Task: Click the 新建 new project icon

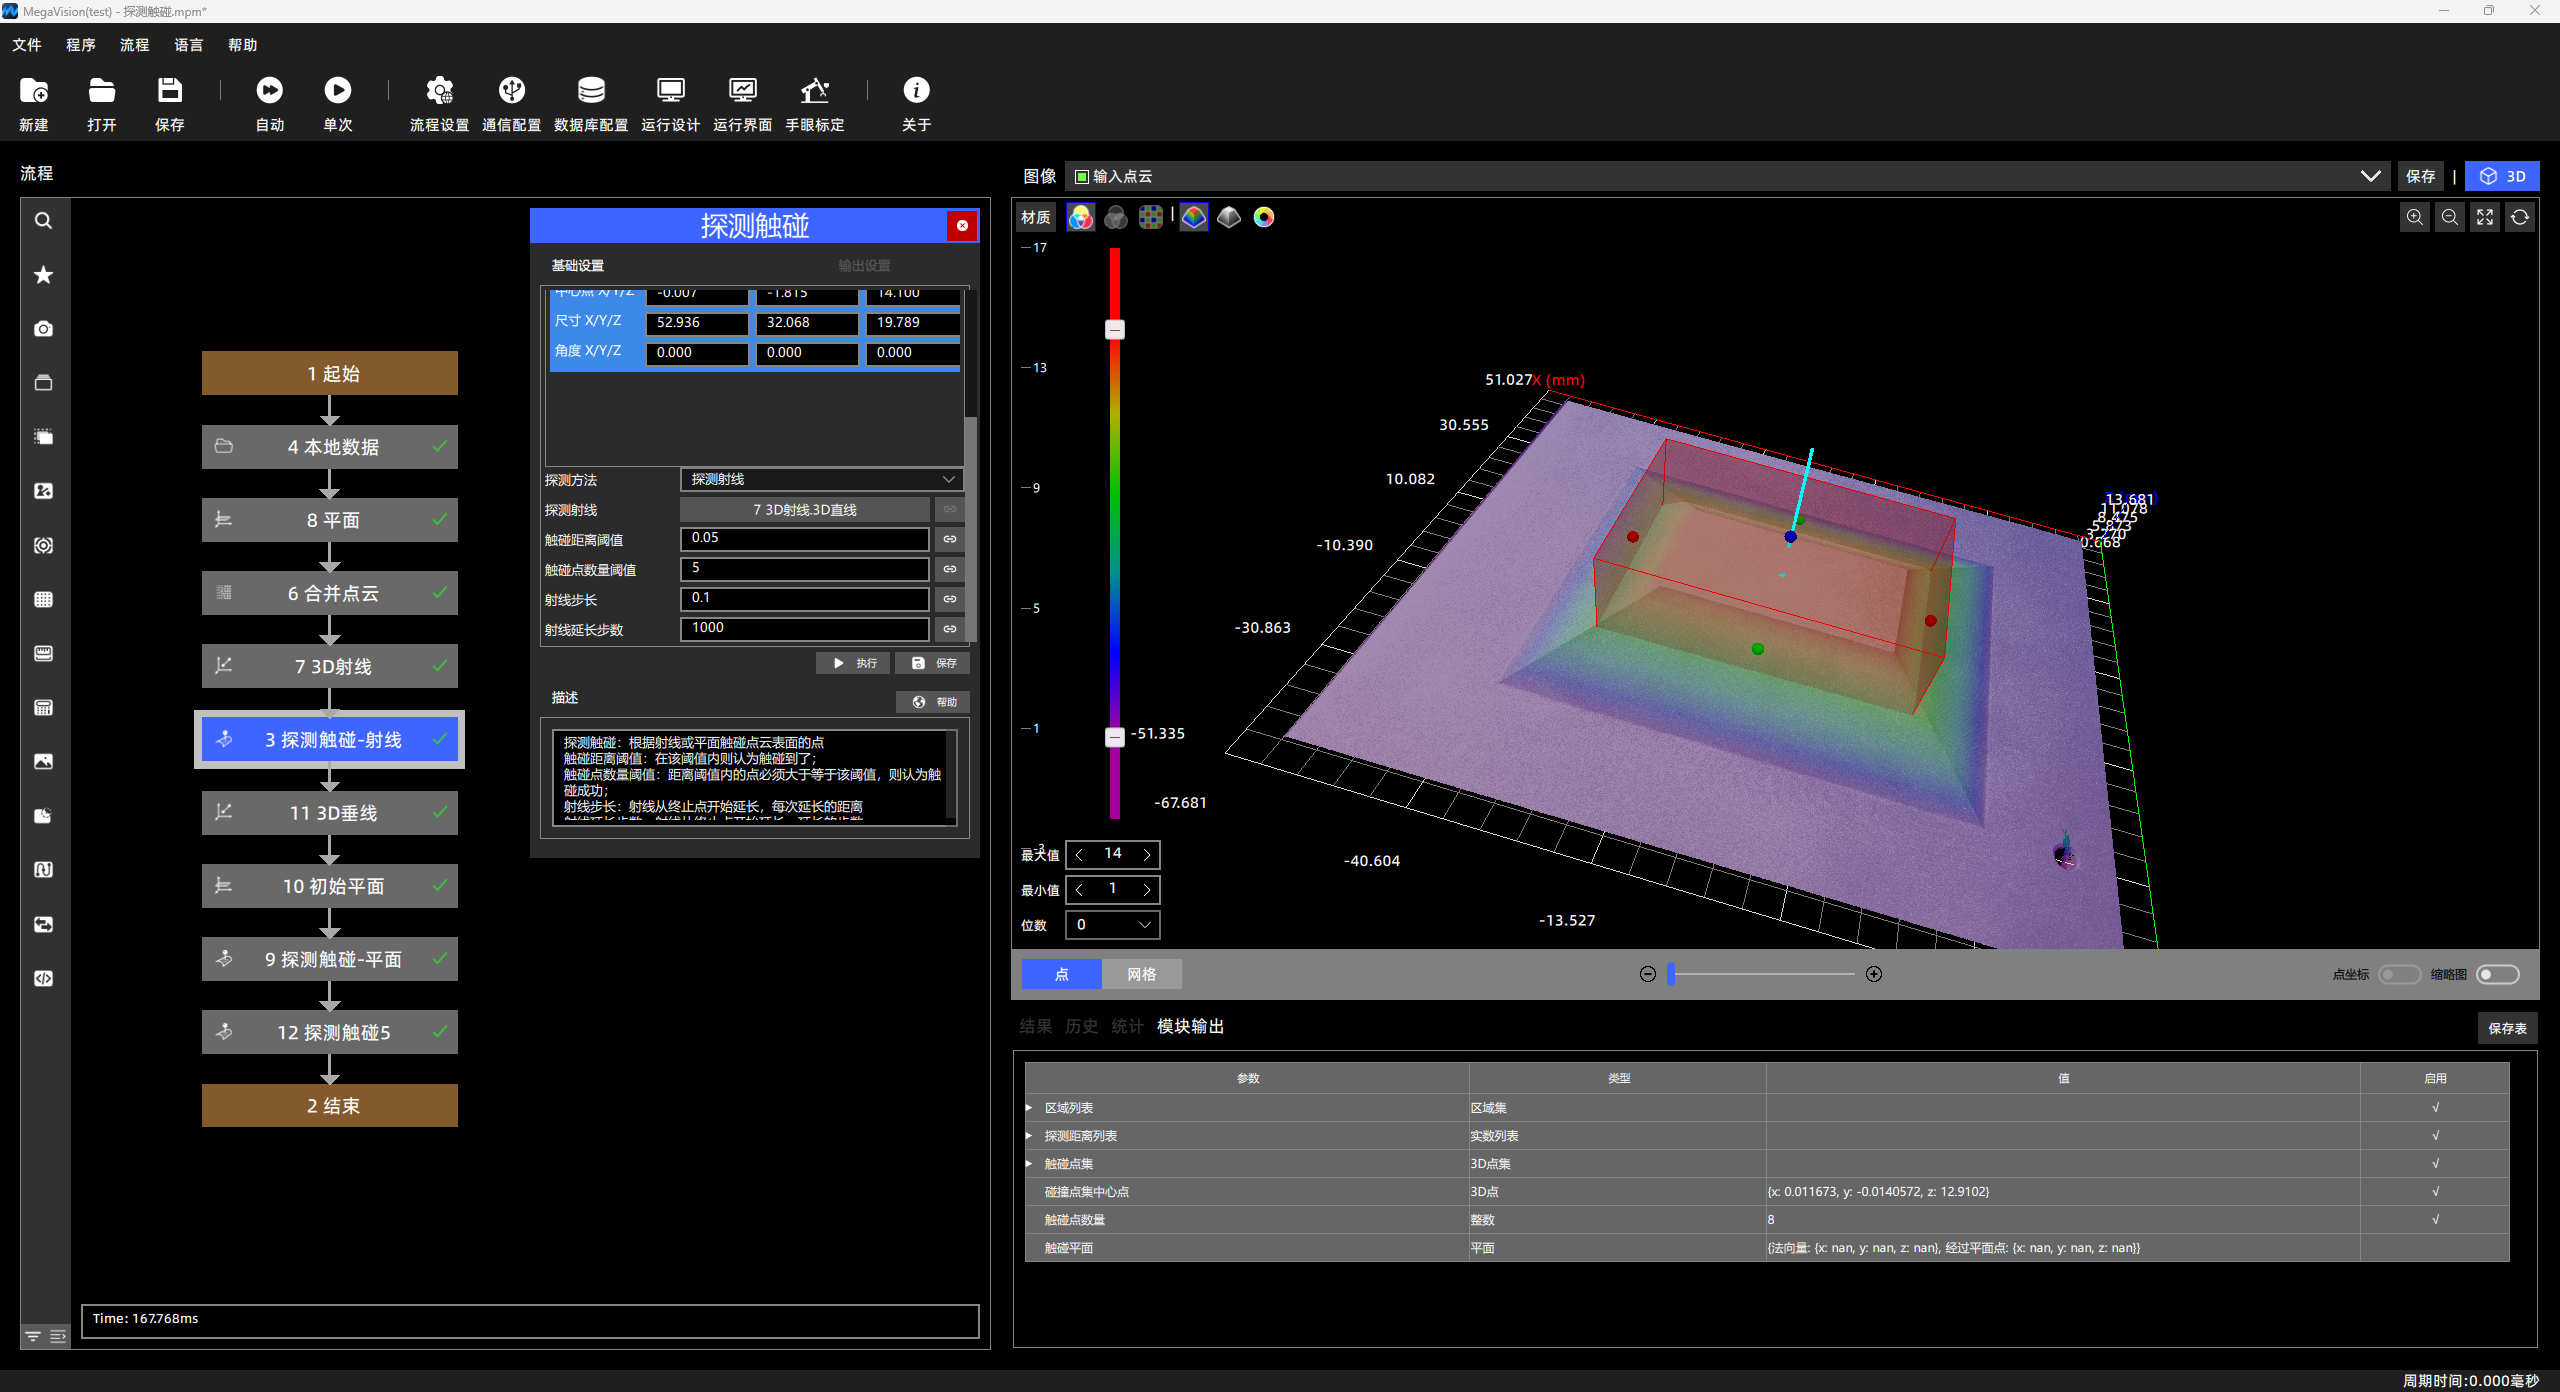Action: click(x=34, y=91)
